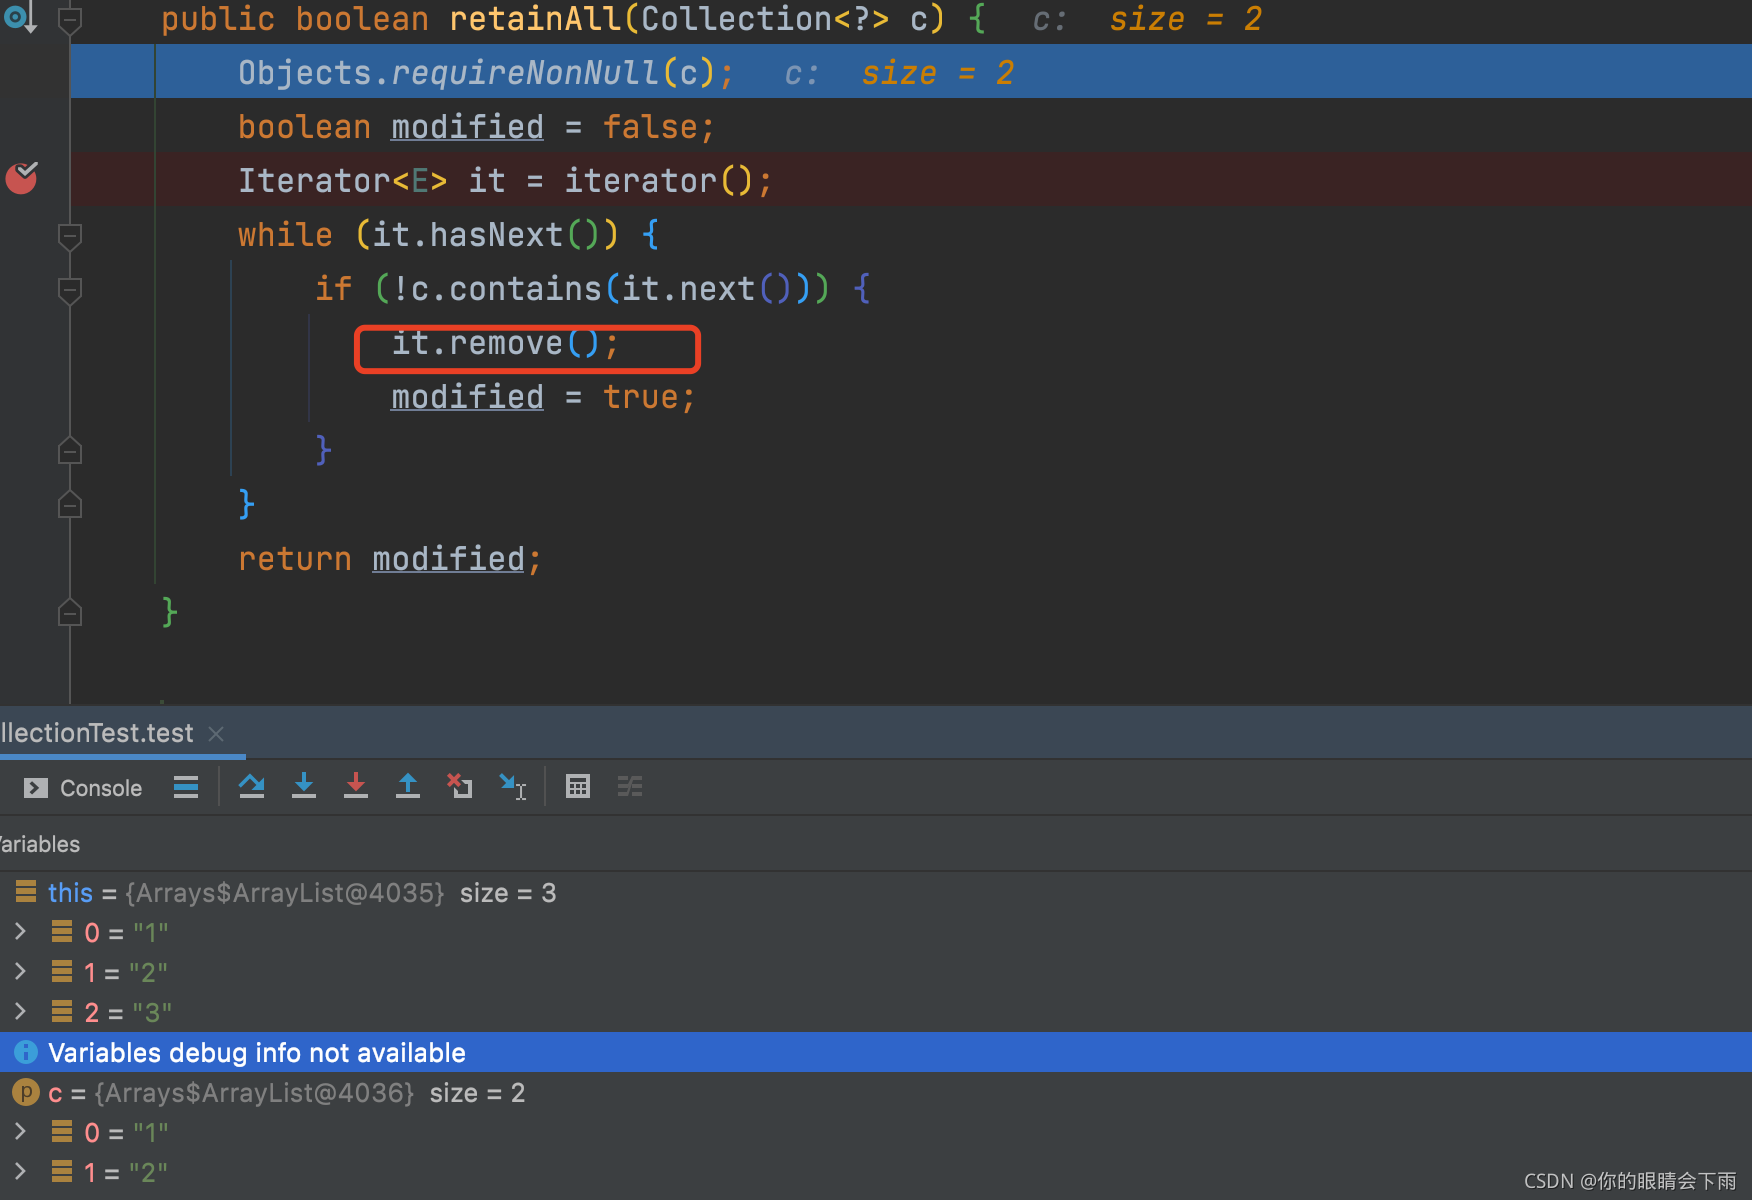
Task: Click the parameter 'p' icon beside c
Action: [x=26, y=1092]
